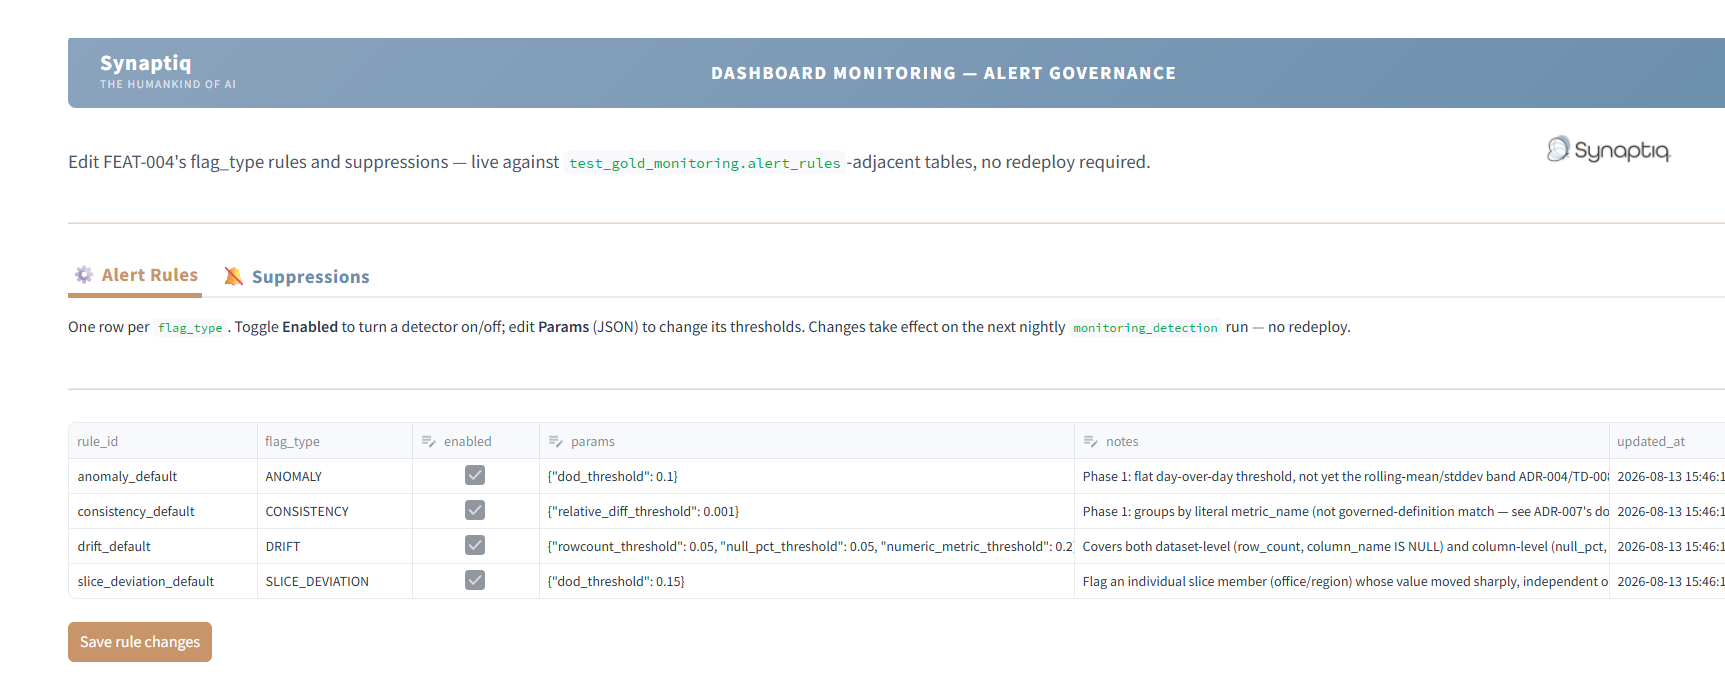Edit notes cell for consistency_default row

coord(1342,511)
